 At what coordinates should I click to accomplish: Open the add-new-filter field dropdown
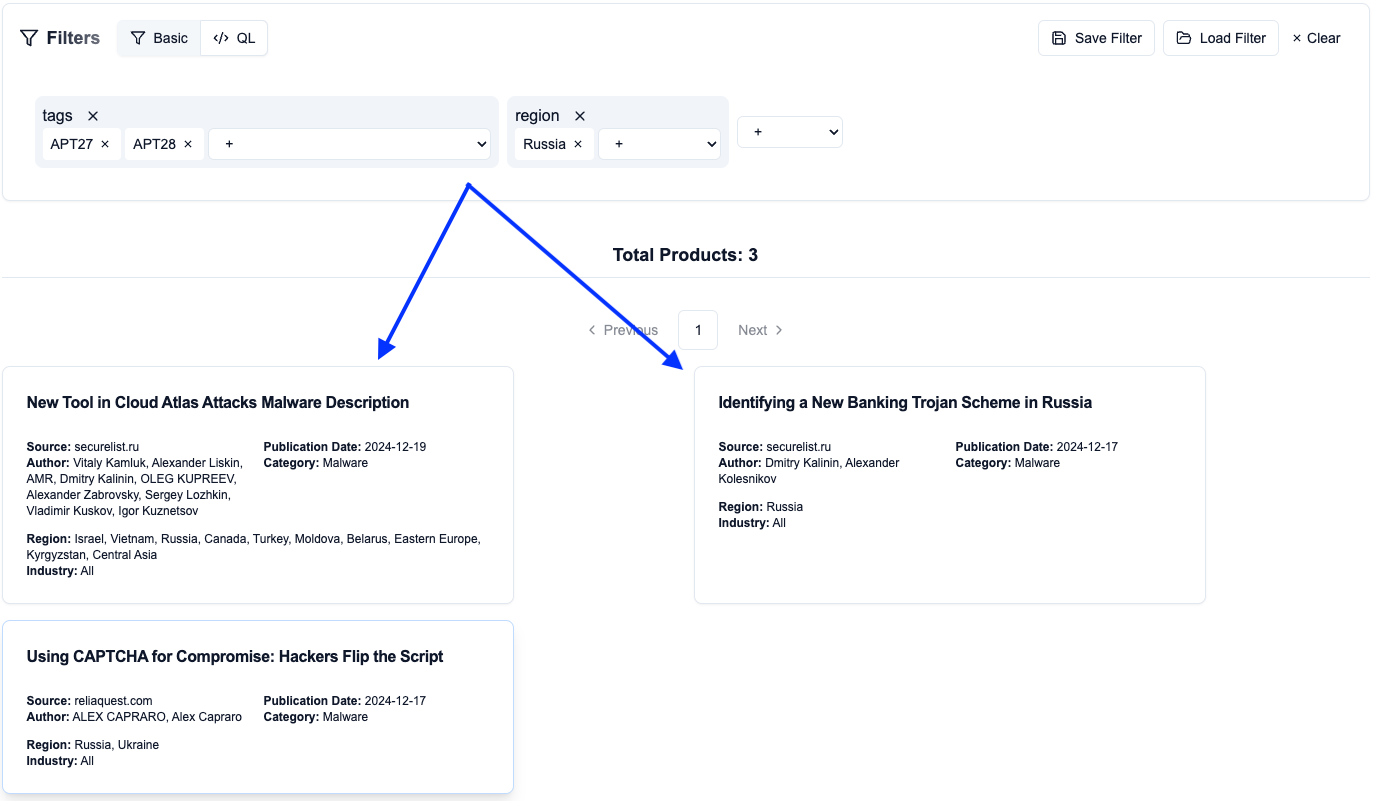(789, 131)
